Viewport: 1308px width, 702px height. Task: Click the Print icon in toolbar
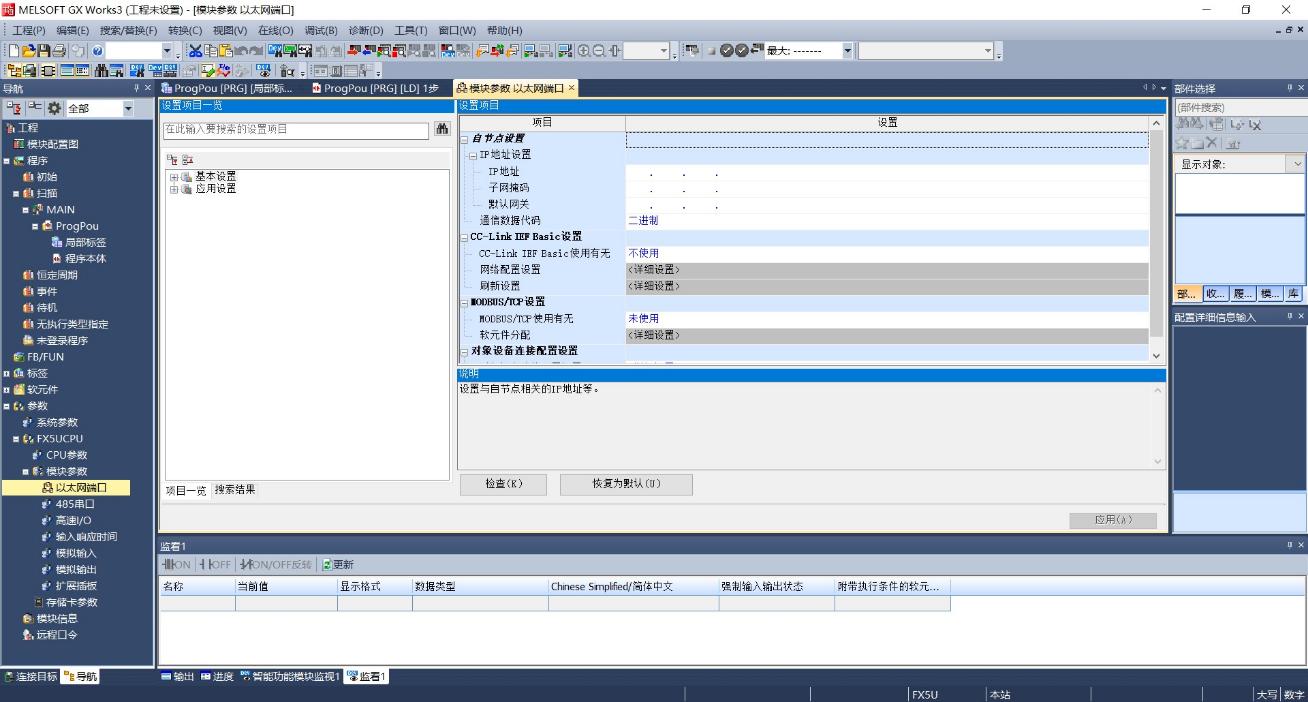(x=60, y=50)
